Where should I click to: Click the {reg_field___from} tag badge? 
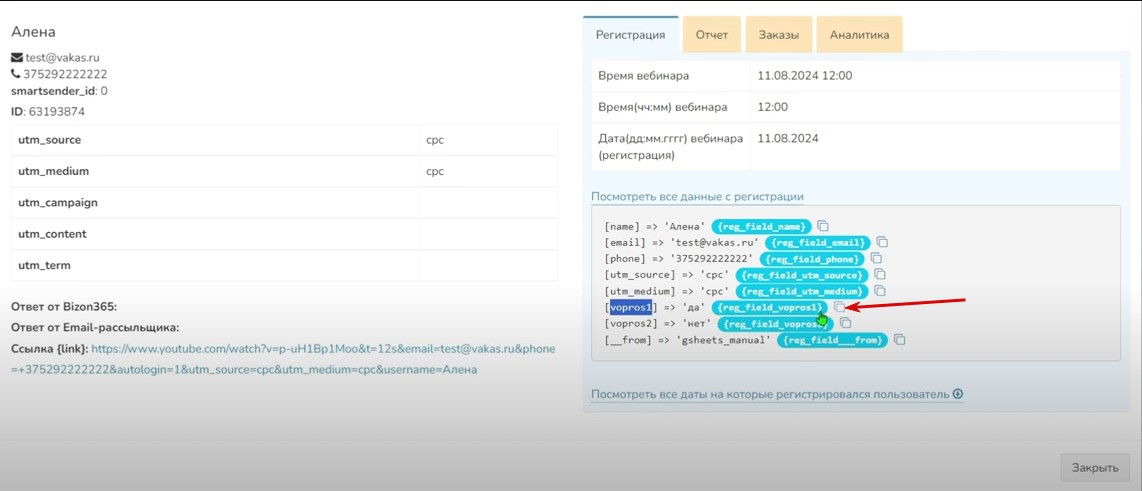coord(833,340)
